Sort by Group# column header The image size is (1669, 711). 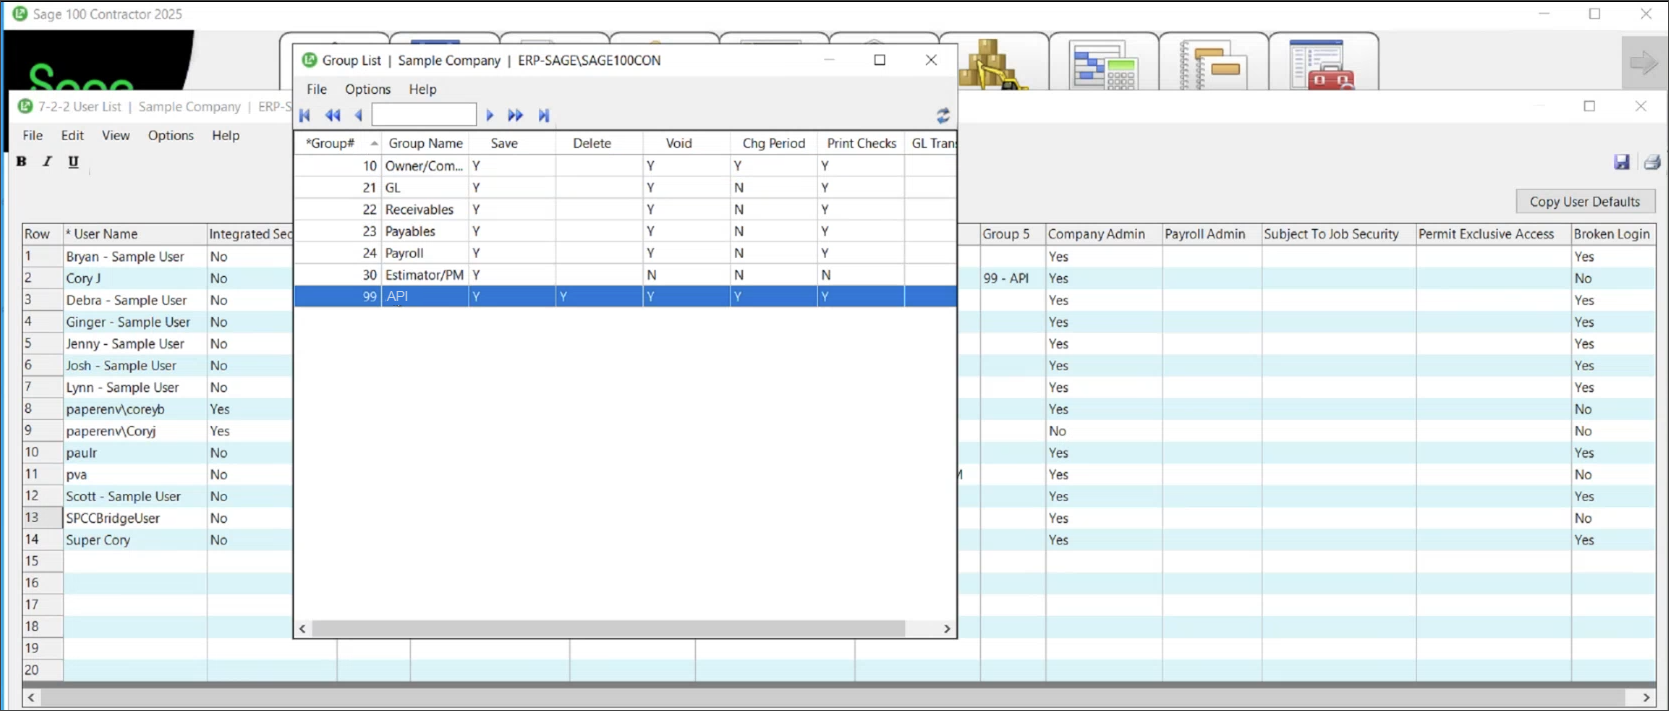click(337, 144)
